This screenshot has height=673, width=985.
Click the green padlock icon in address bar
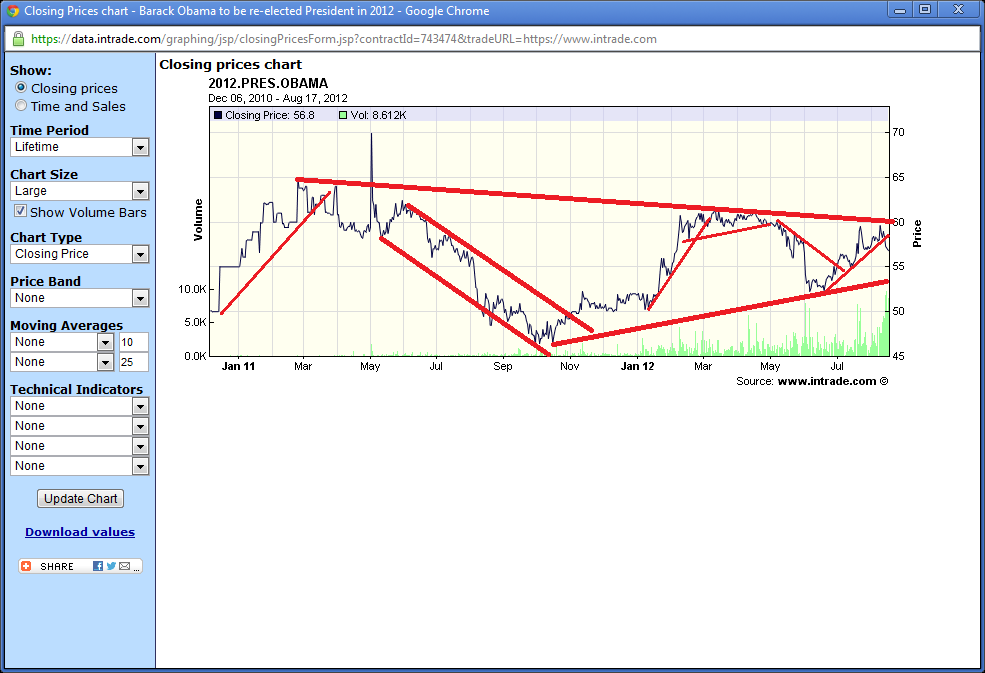pos(18,39)
